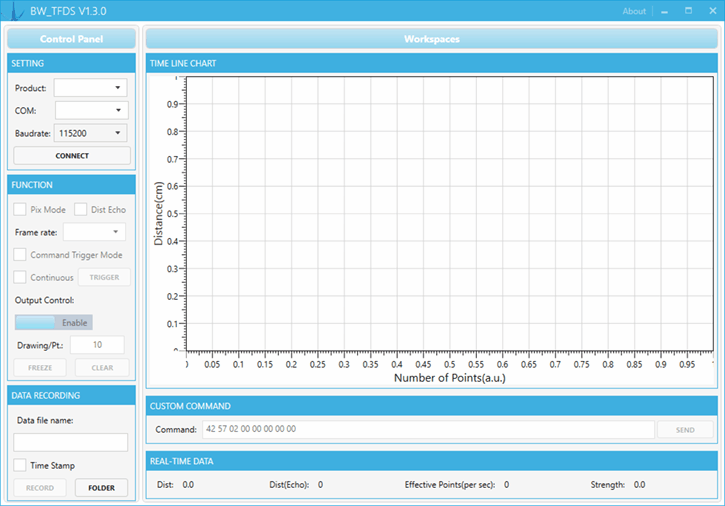Expand the Baudrate 115200 dropdown

pos(91,133)
